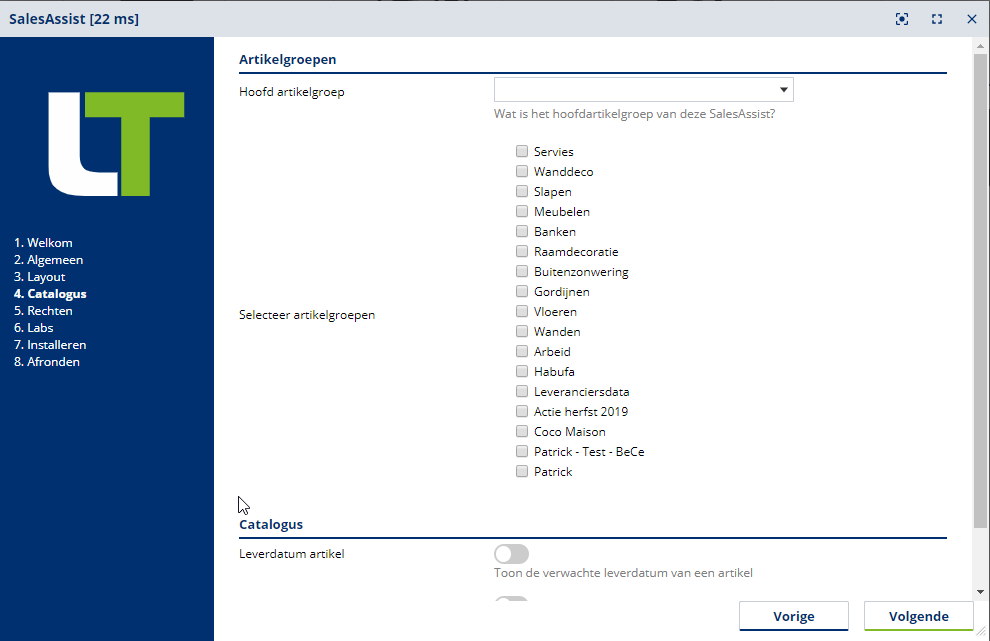The height and width of the screenshot is (641, 990).
Task: Click the fullscreen icon in title bar
Action: pos(937,19)
